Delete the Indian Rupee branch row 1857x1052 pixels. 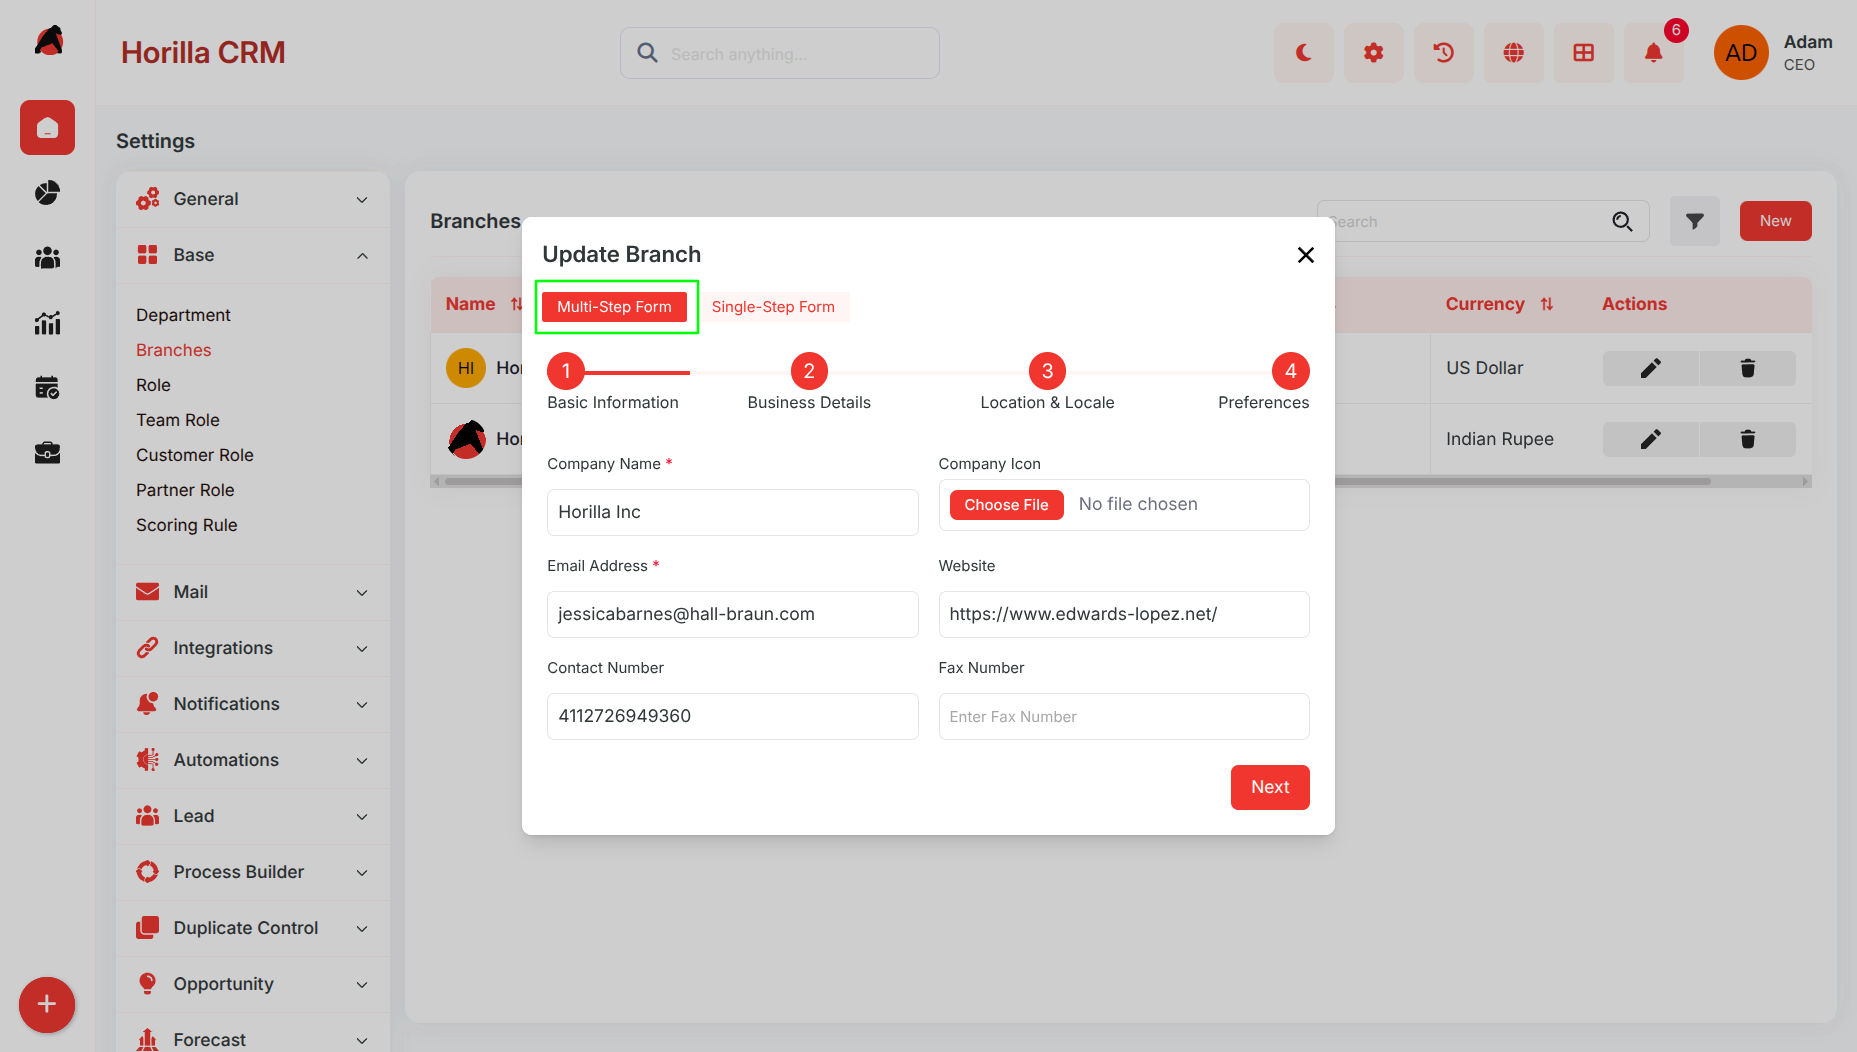click(x=1747, y=439)
